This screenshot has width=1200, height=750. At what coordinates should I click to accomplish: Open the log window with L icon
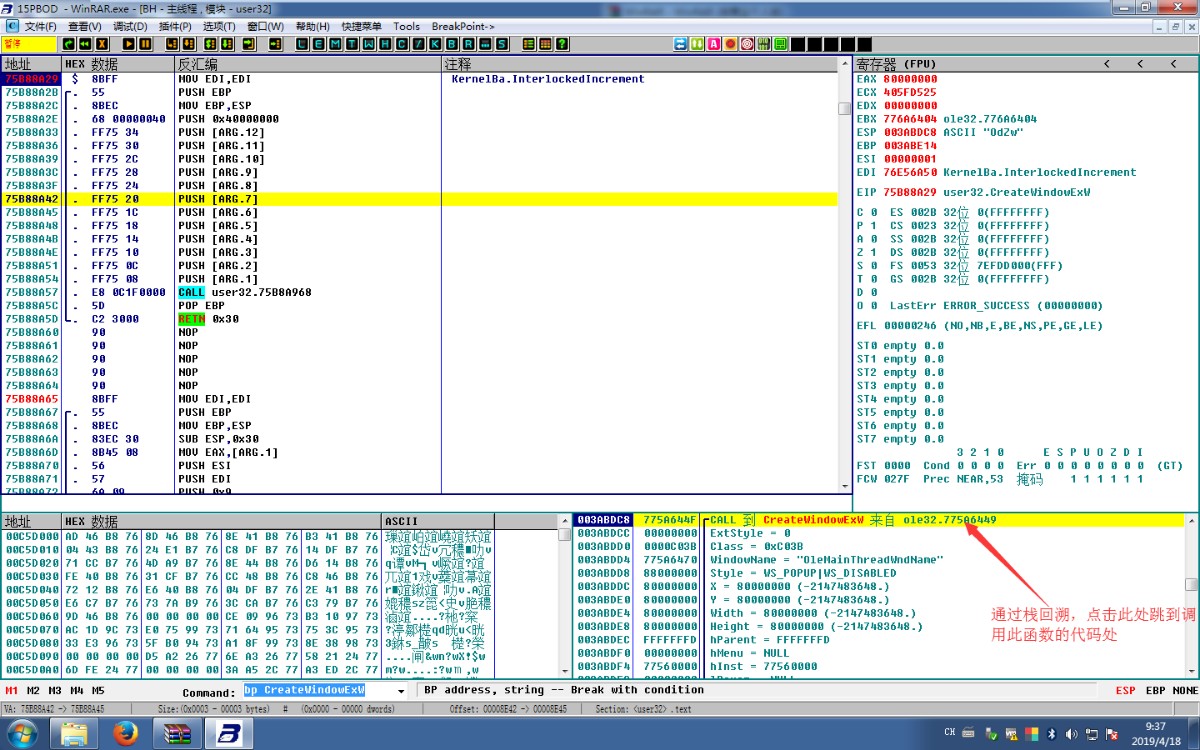(x=304, y=44)
